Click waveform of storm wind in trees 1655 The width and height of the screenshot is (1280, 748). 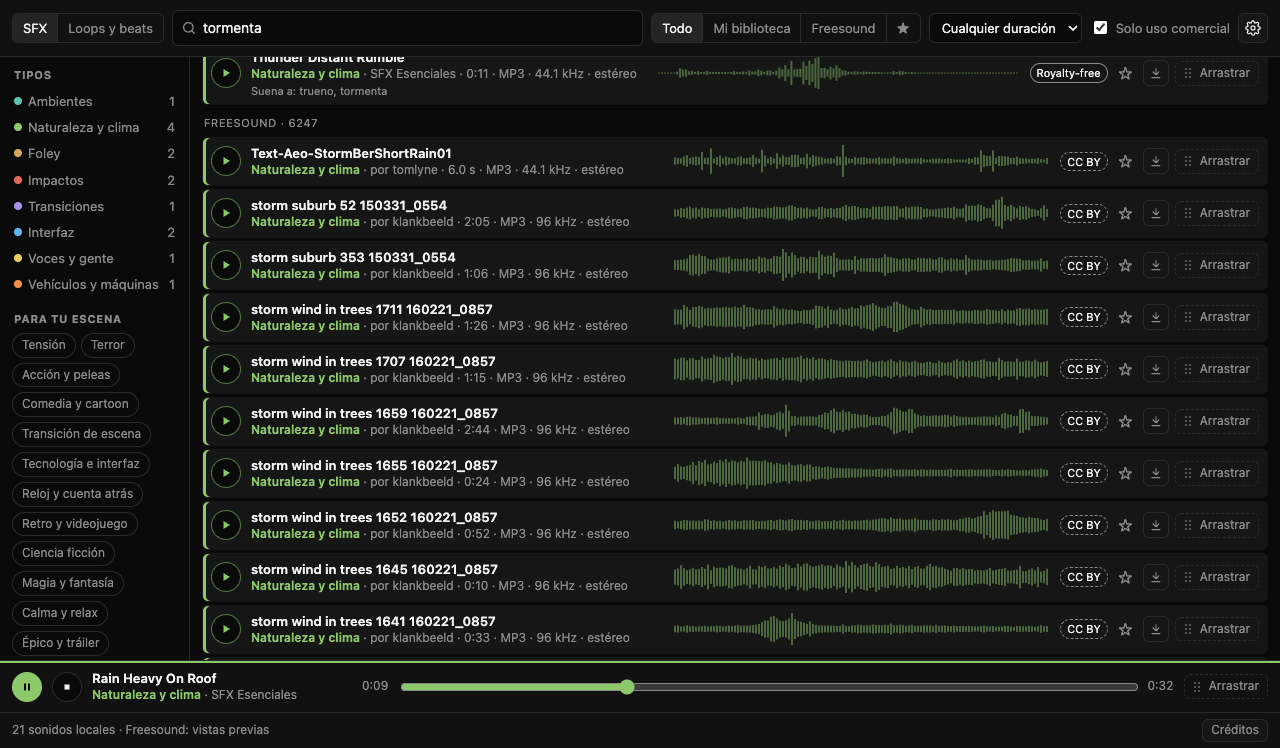[861, 473]
